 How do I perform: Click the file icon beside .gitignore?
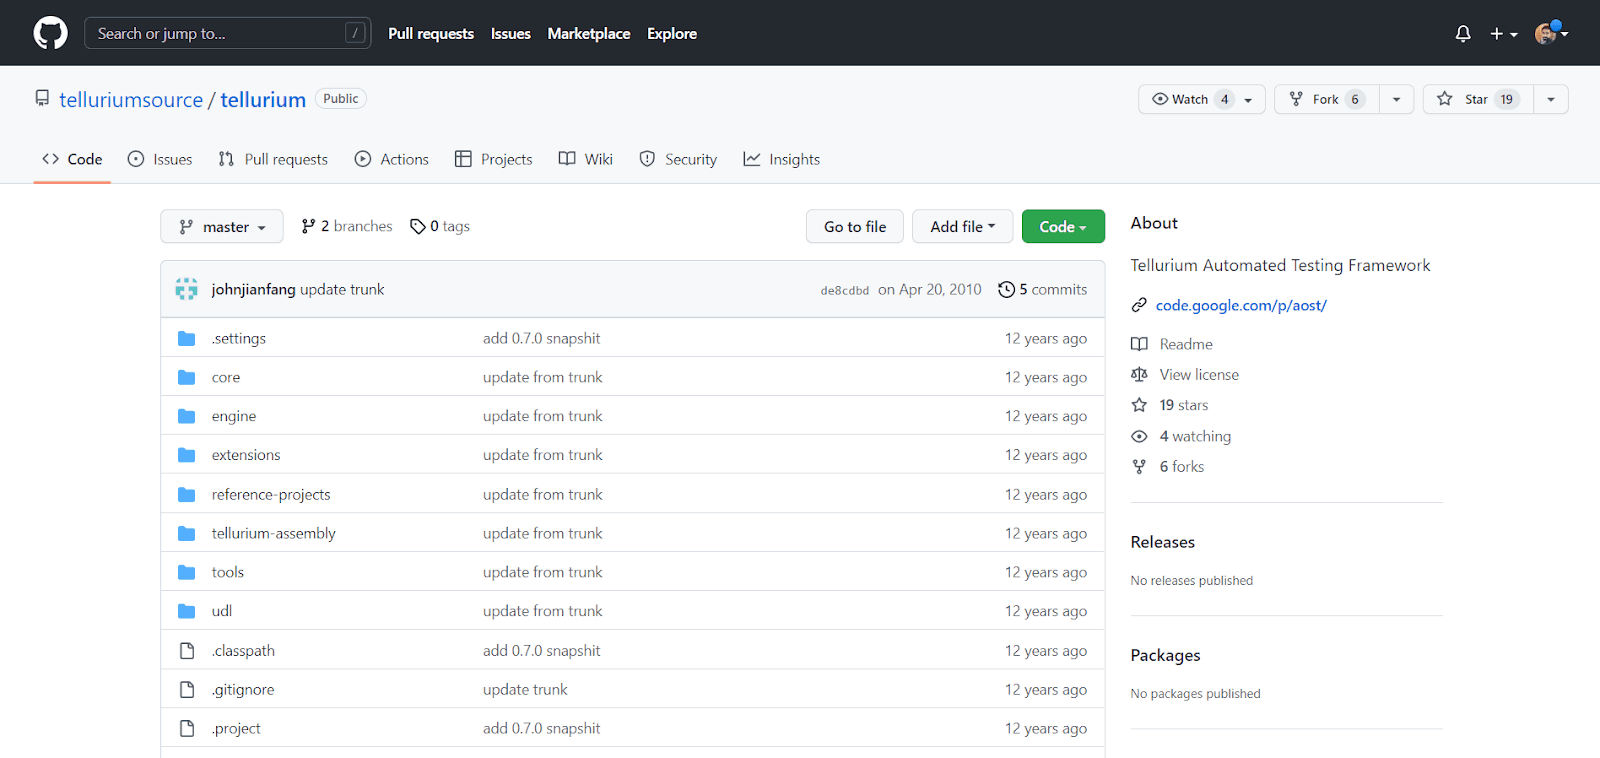186,690
